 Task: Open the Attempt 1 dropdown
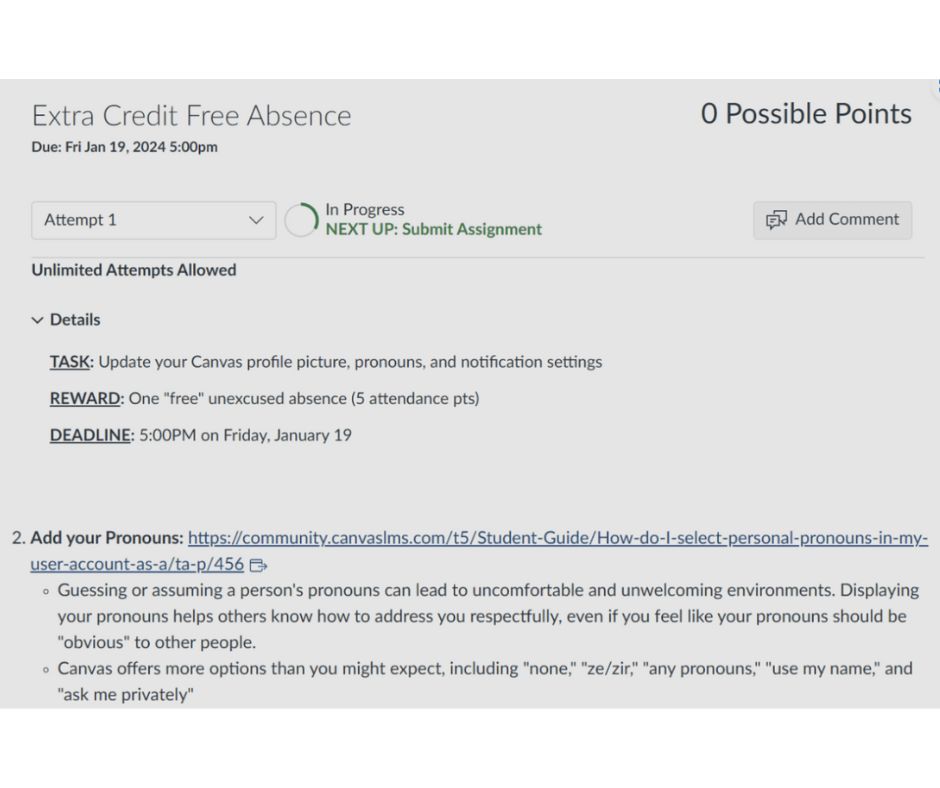(x=153, y=220)
